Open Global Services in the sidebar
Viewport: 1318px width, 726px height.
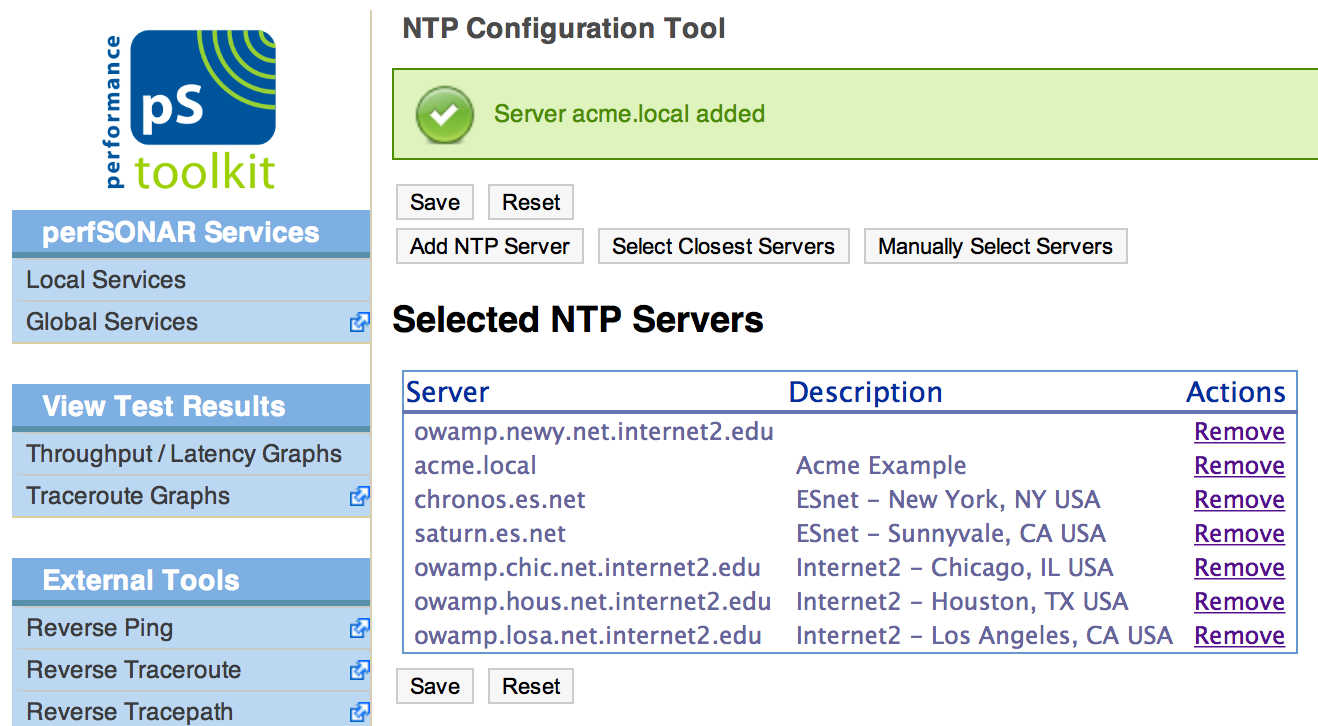(x=112, y=322)
